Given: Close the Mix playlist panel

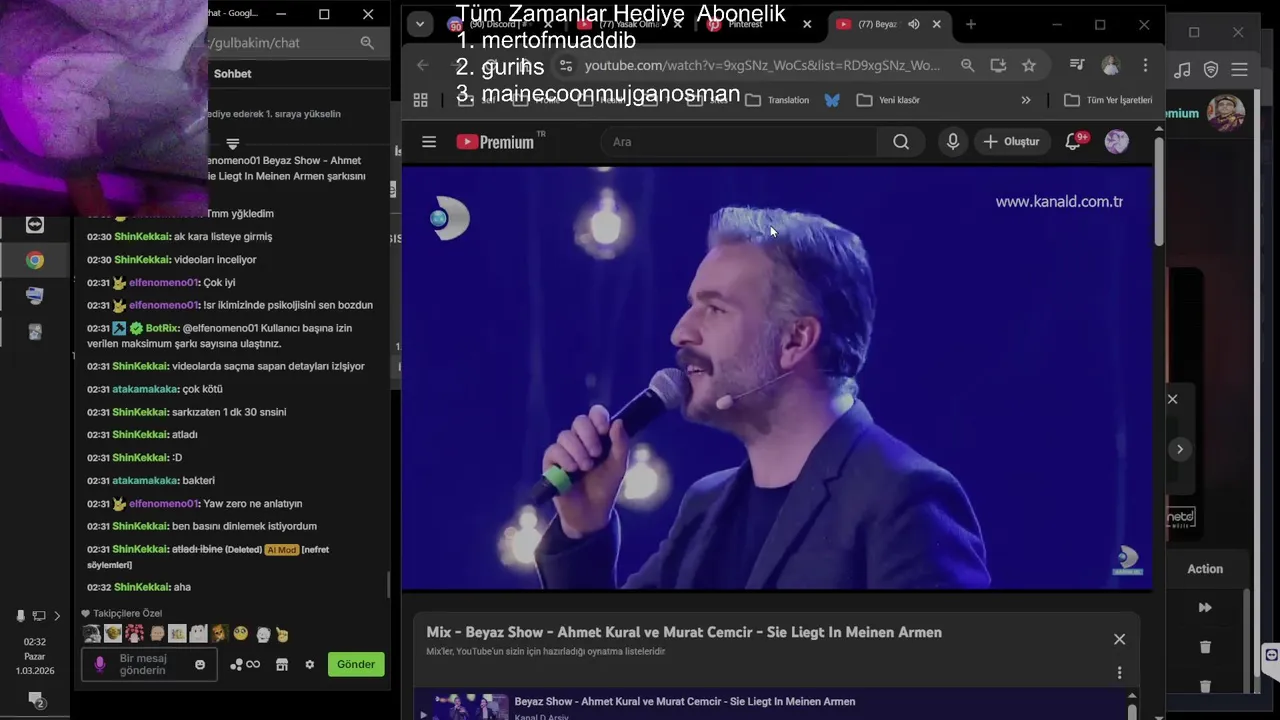Looking at the screenshot, I should [x=1119, y=639].
